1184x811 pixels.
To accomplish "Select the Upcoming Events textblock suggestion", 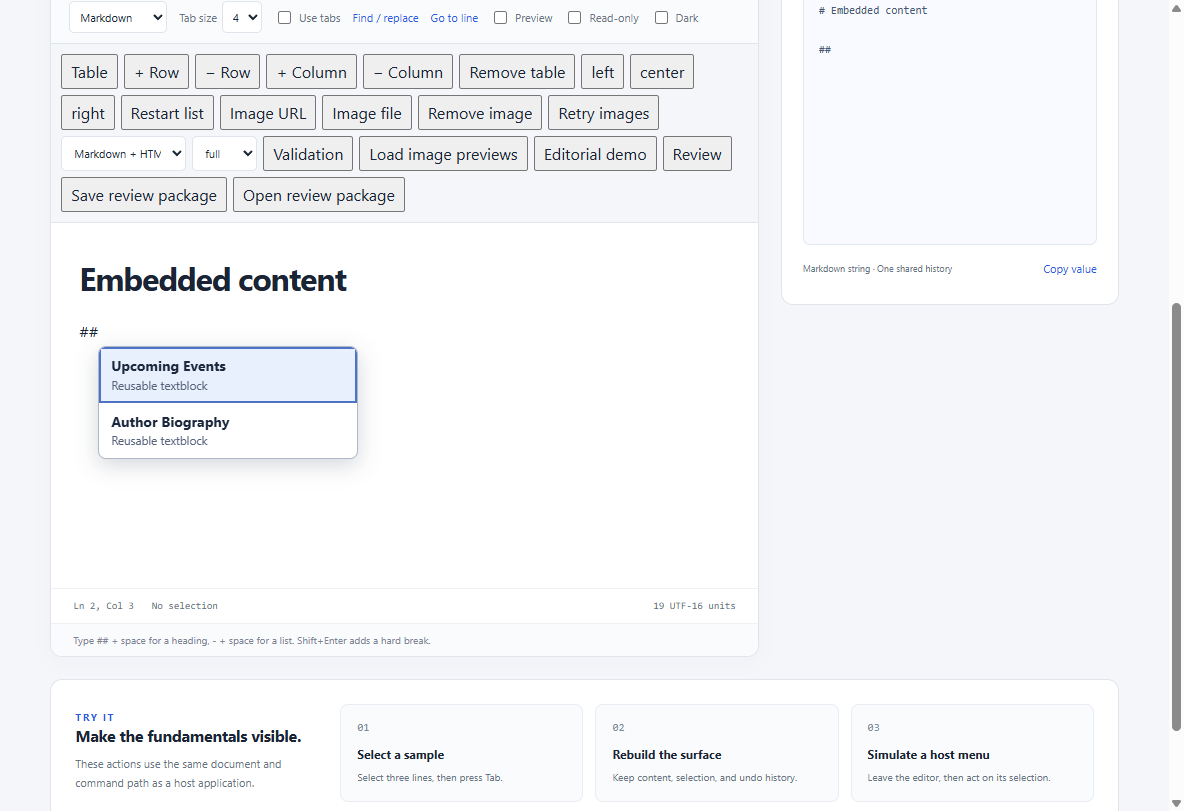I will coord(228,375).
